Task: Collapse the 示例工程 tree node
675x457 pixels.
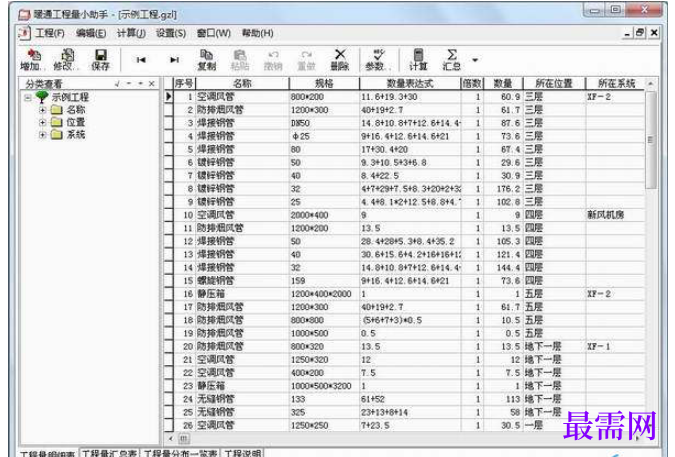Action: (x=28, y=97)
